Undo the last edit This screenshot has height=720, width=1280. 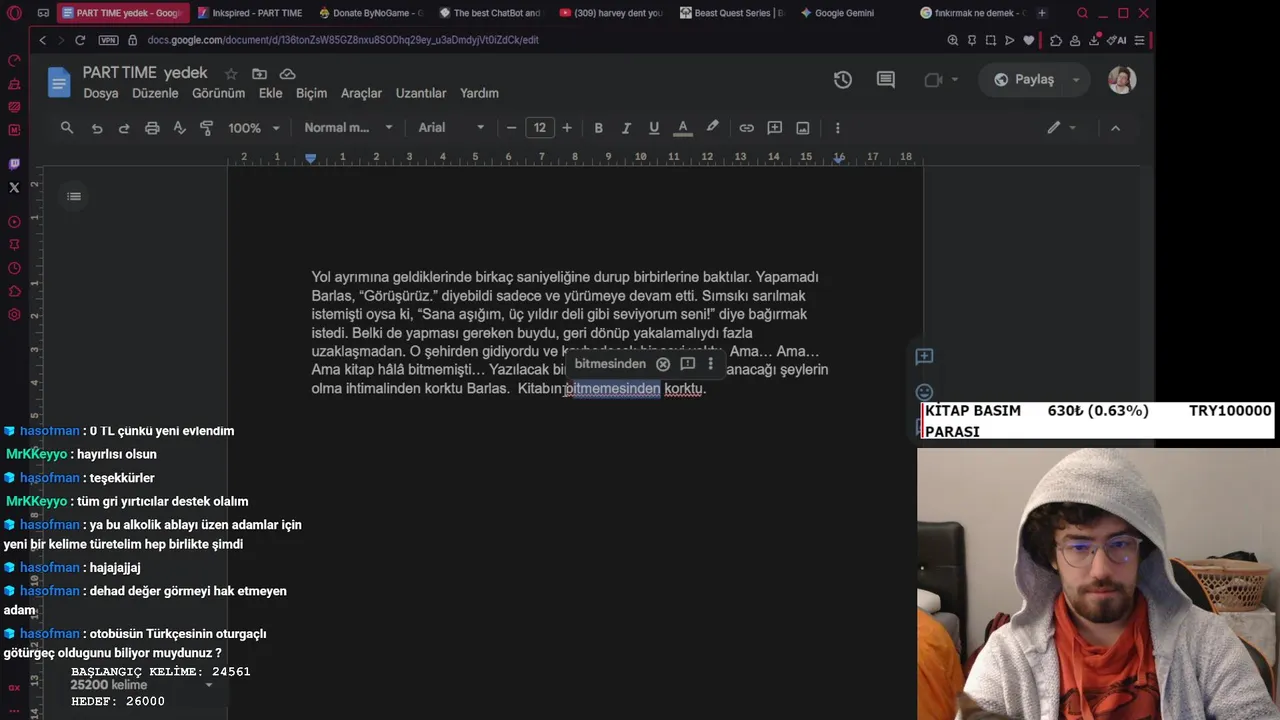pos(97,128)
